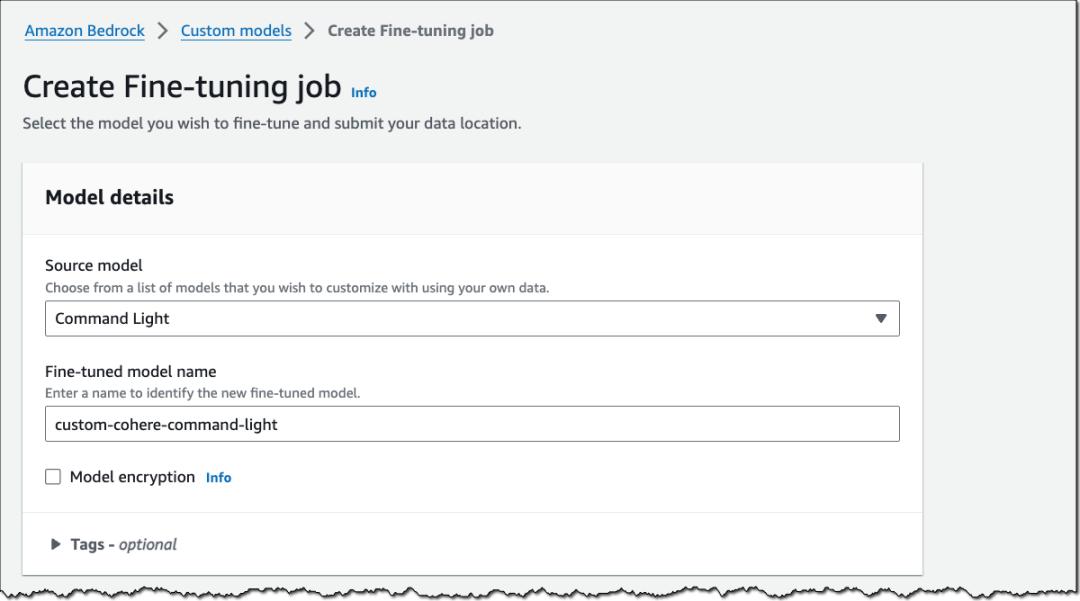The image size is (1080, 601).
Task: Click the Fine-tuned model name field
Action: (x=472, y=424)
